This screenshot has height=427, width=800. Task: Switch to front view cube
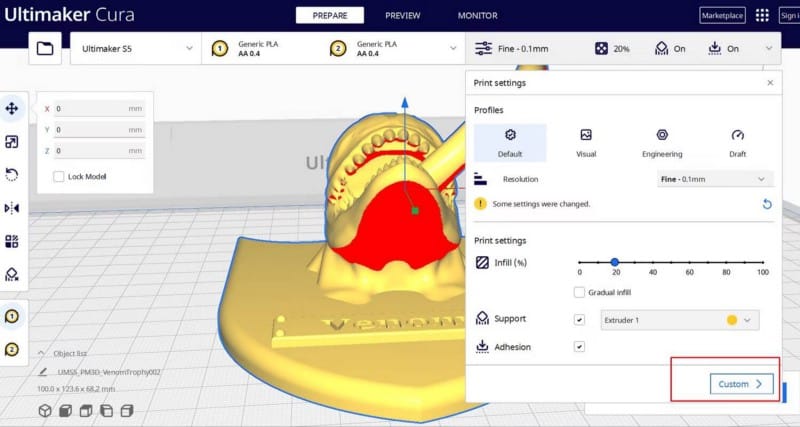(65, 410)
